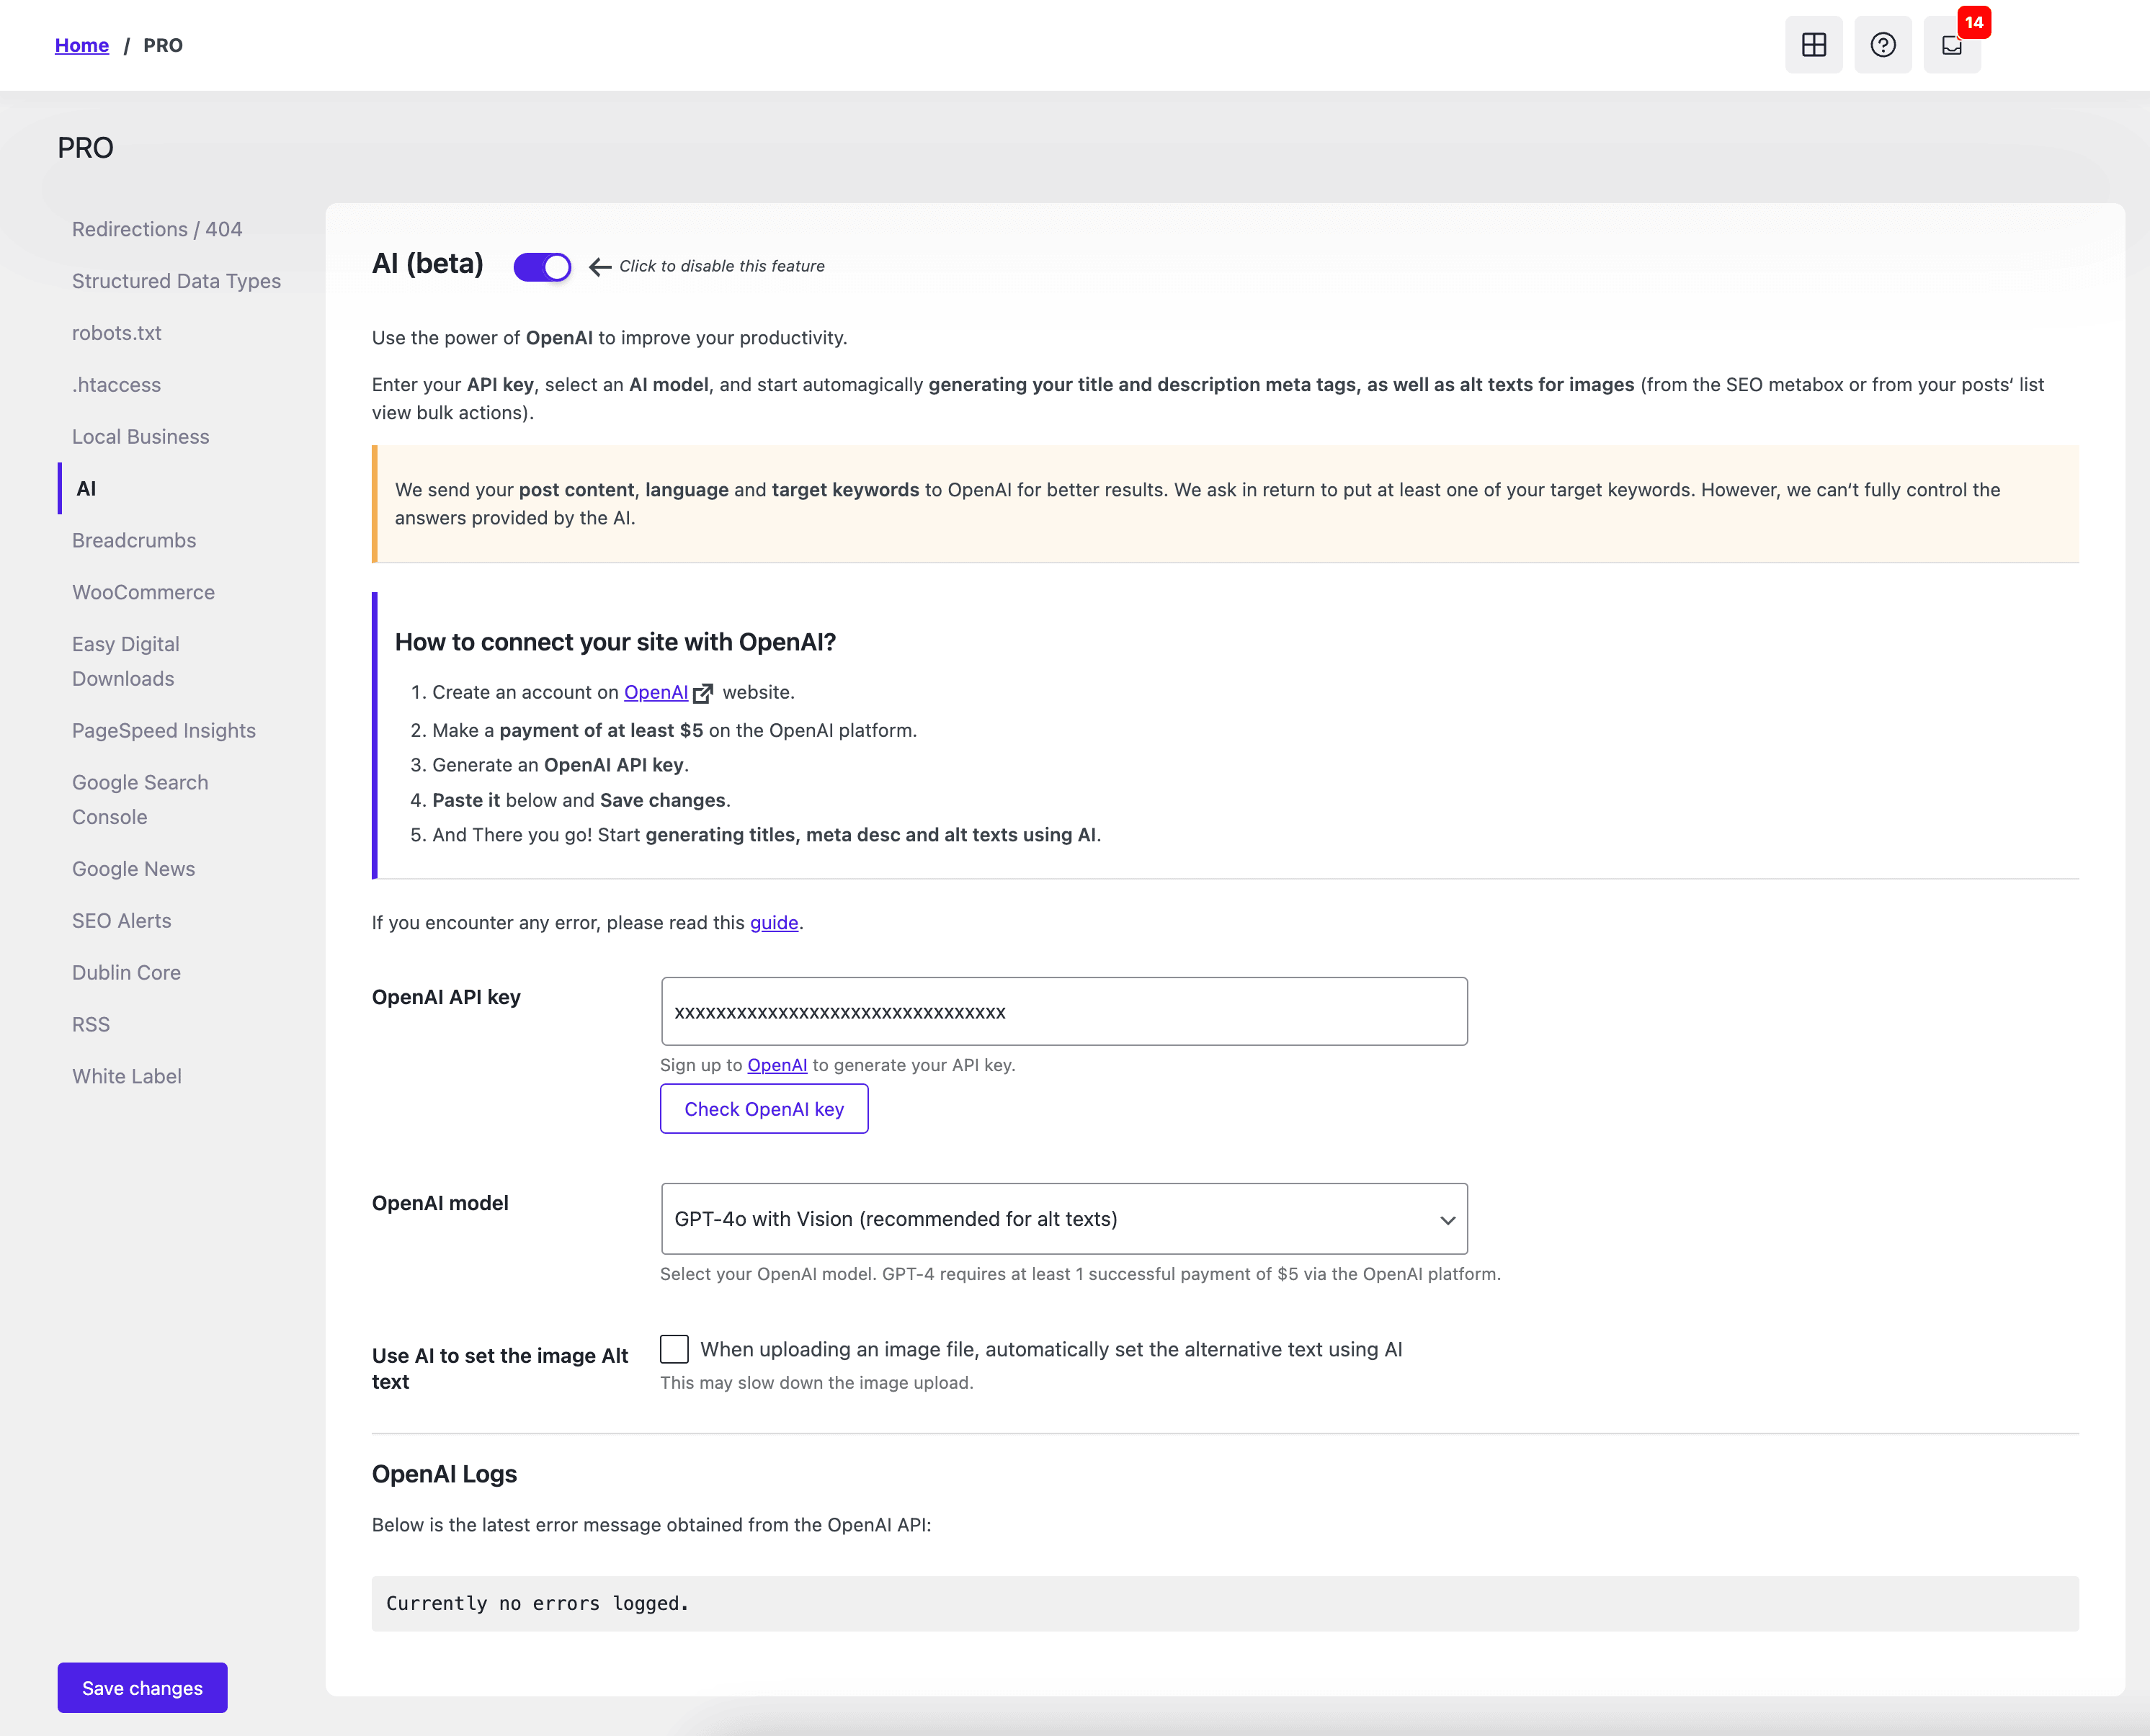Screen dimensions: 2150x1736
Task: Open White Label tab
Action: tap(127, 1077)
